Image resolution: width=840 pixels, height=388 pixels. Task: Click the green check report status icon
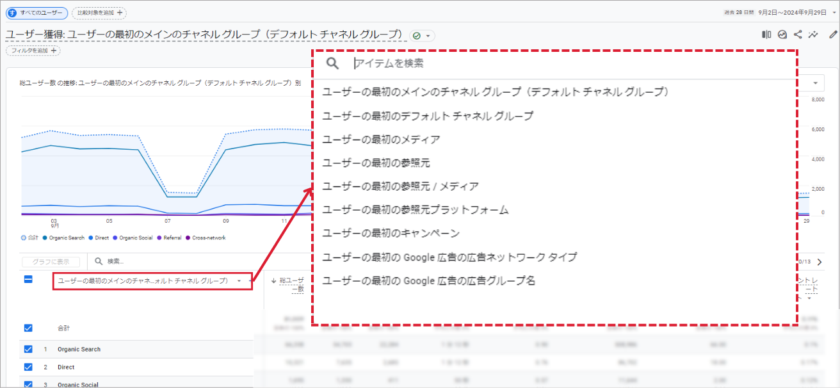[x=417, y=36]
